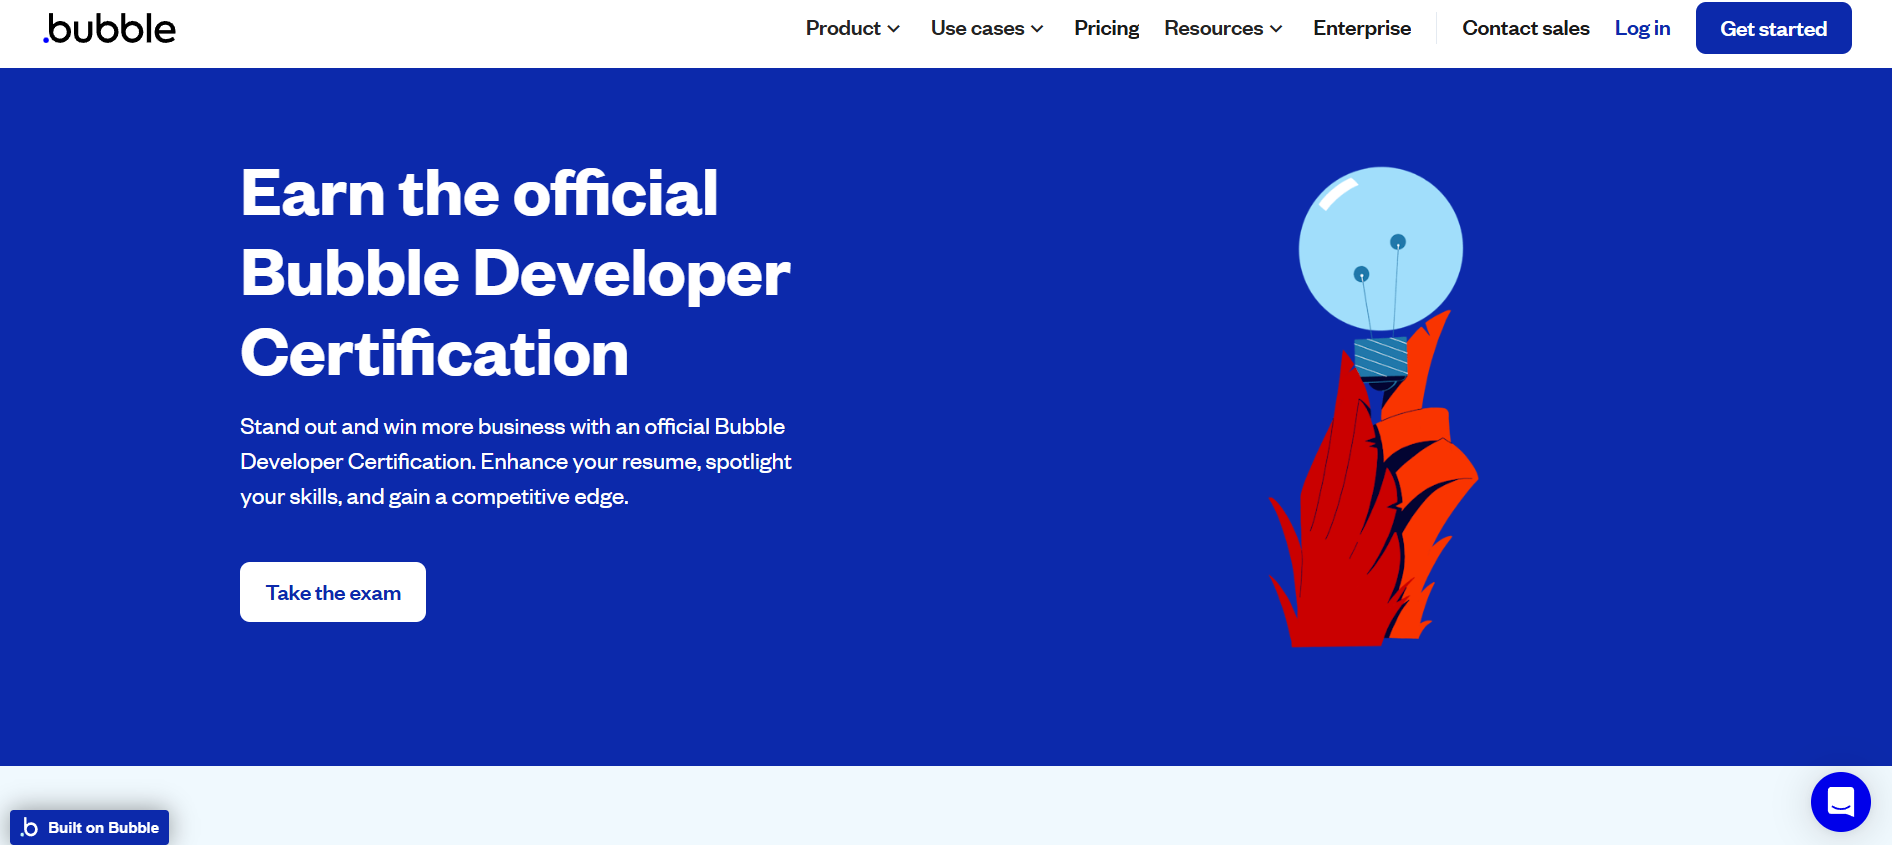Click the Get started button

1773,28
